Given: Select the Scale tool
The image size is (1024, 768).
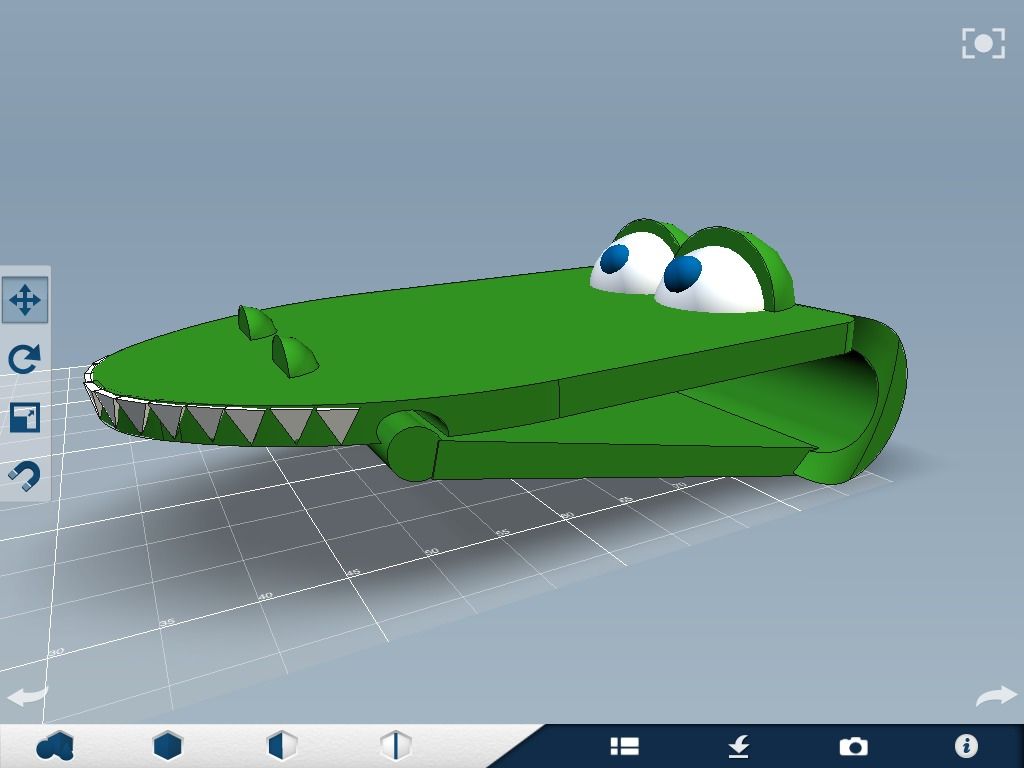Looking at the screenshot, I should click(x=27, y=418).
